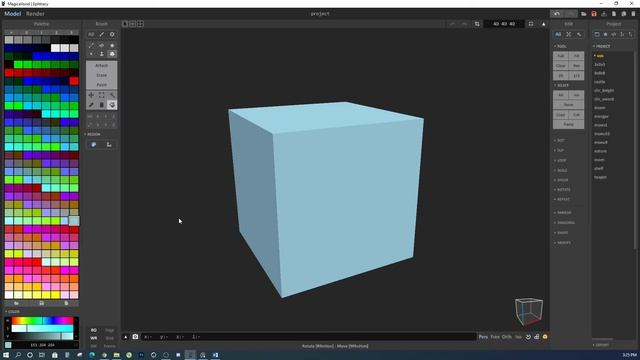Viewport: 640px width, 360px height.
Task: Select the highlighted light blue palette swatch
Action: pos(74,221)
